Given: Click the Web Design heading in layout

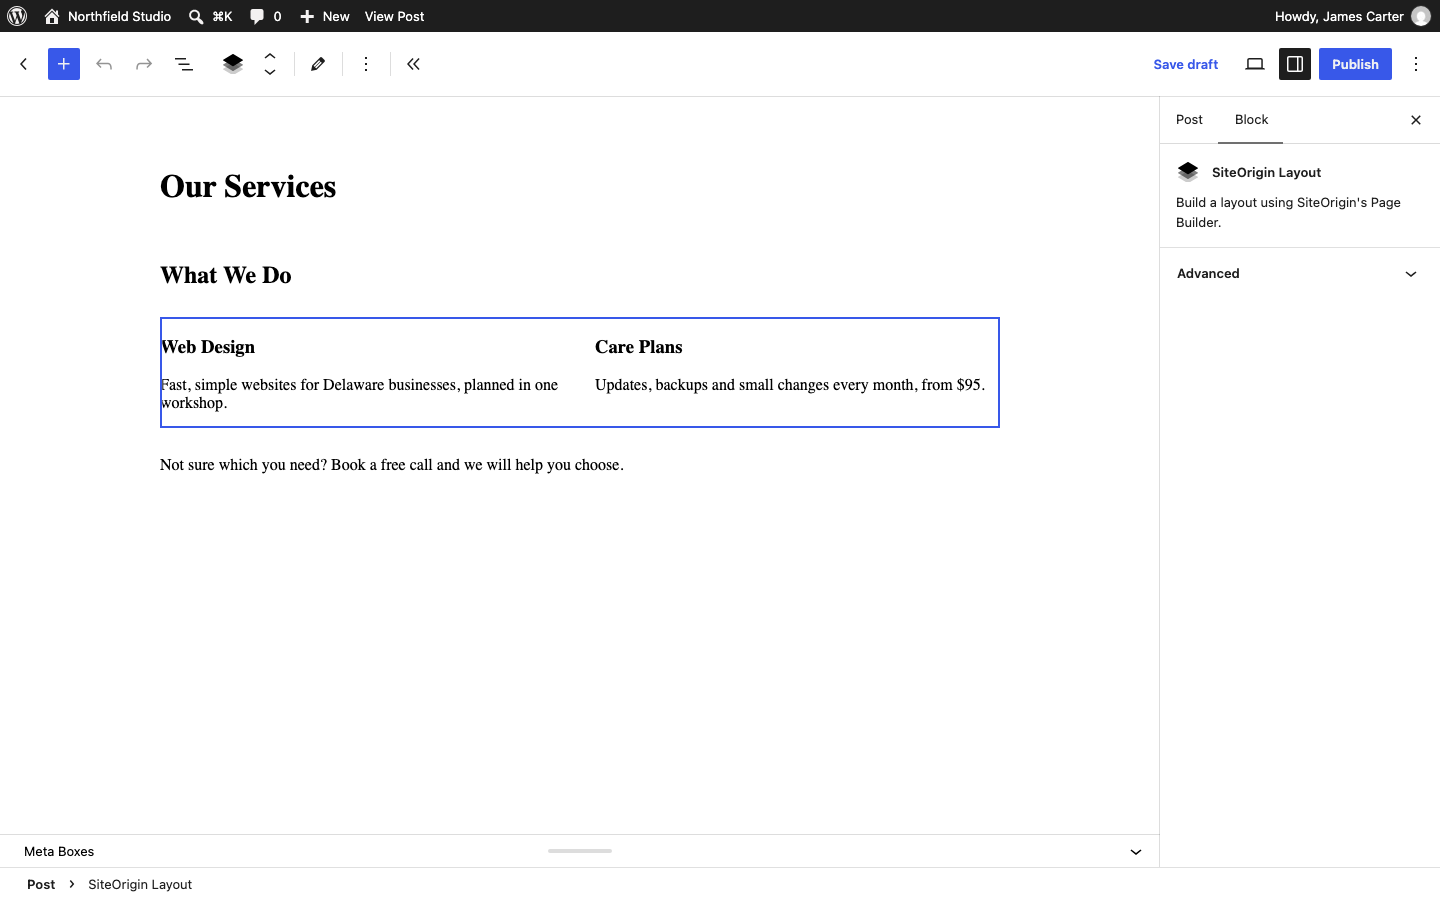Looking at the screenshot, I should click(x=208, y=347).
